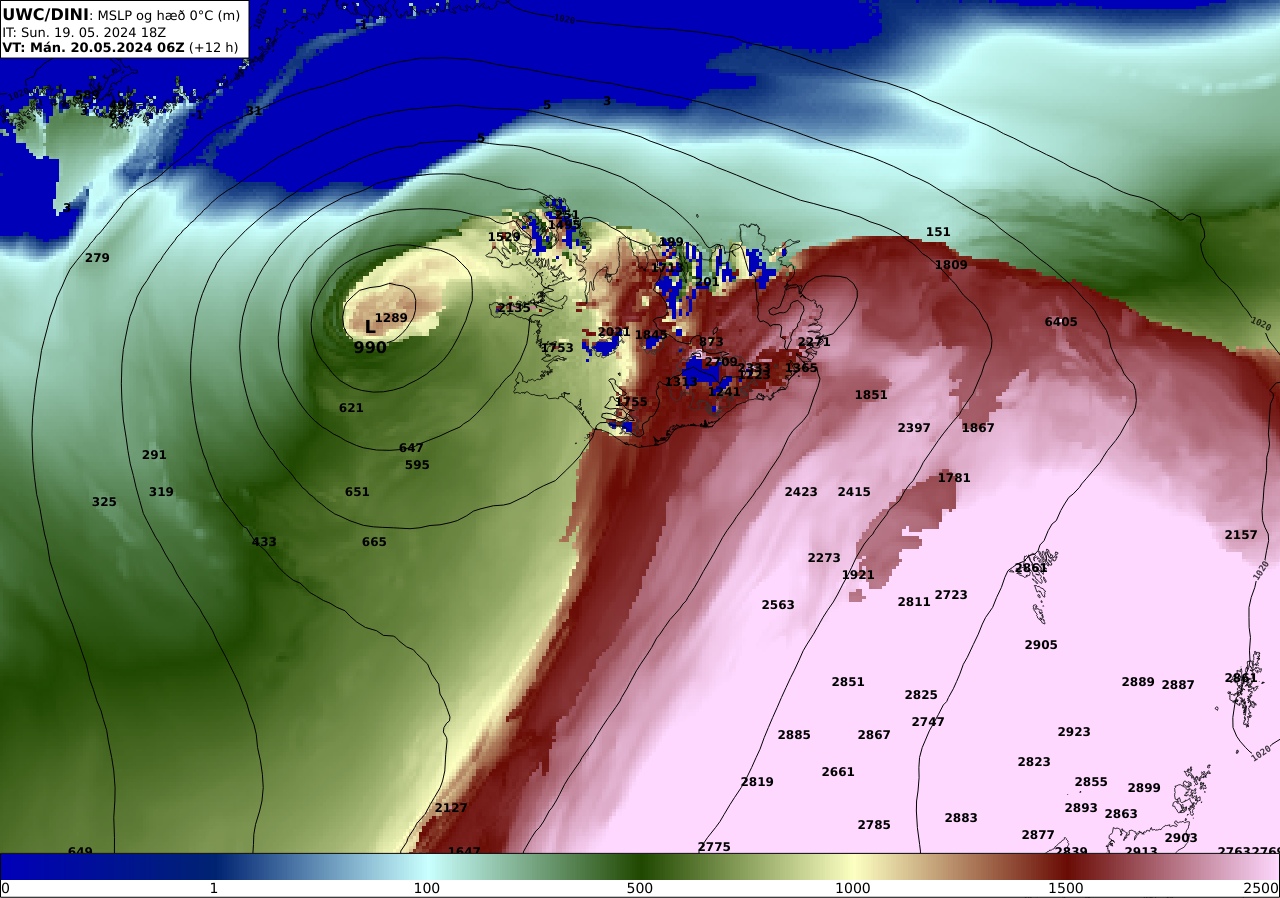Viewport: 1280px width, 898px height.
Task: Click the 2899 value on the map
Action: pyautogui.click(x=1144, y=788)
